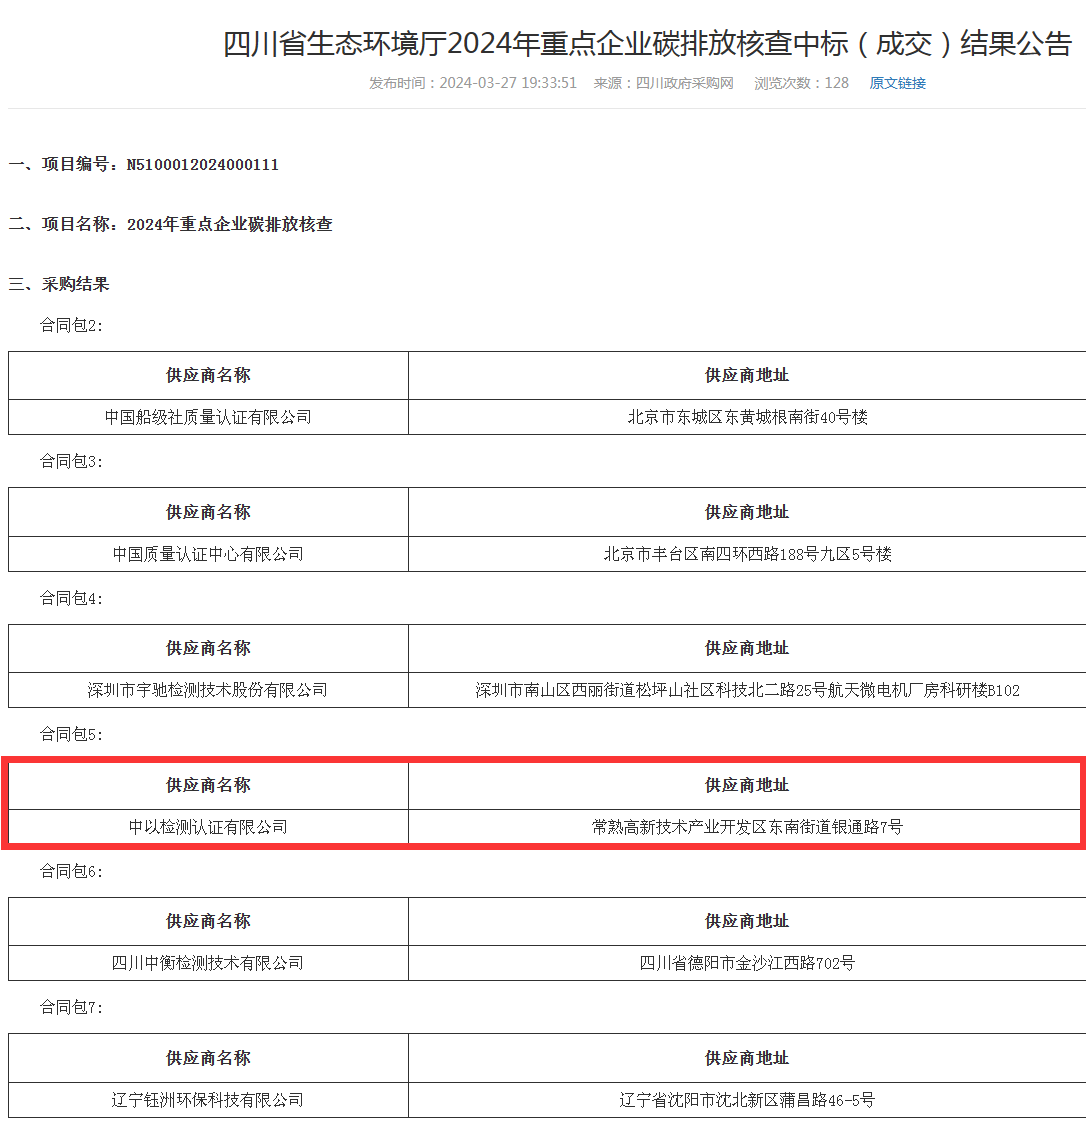Click address 北京市东城区东黄城根南街40号楼
The height and width of the screenshot is (1144, 1086).
746,417
